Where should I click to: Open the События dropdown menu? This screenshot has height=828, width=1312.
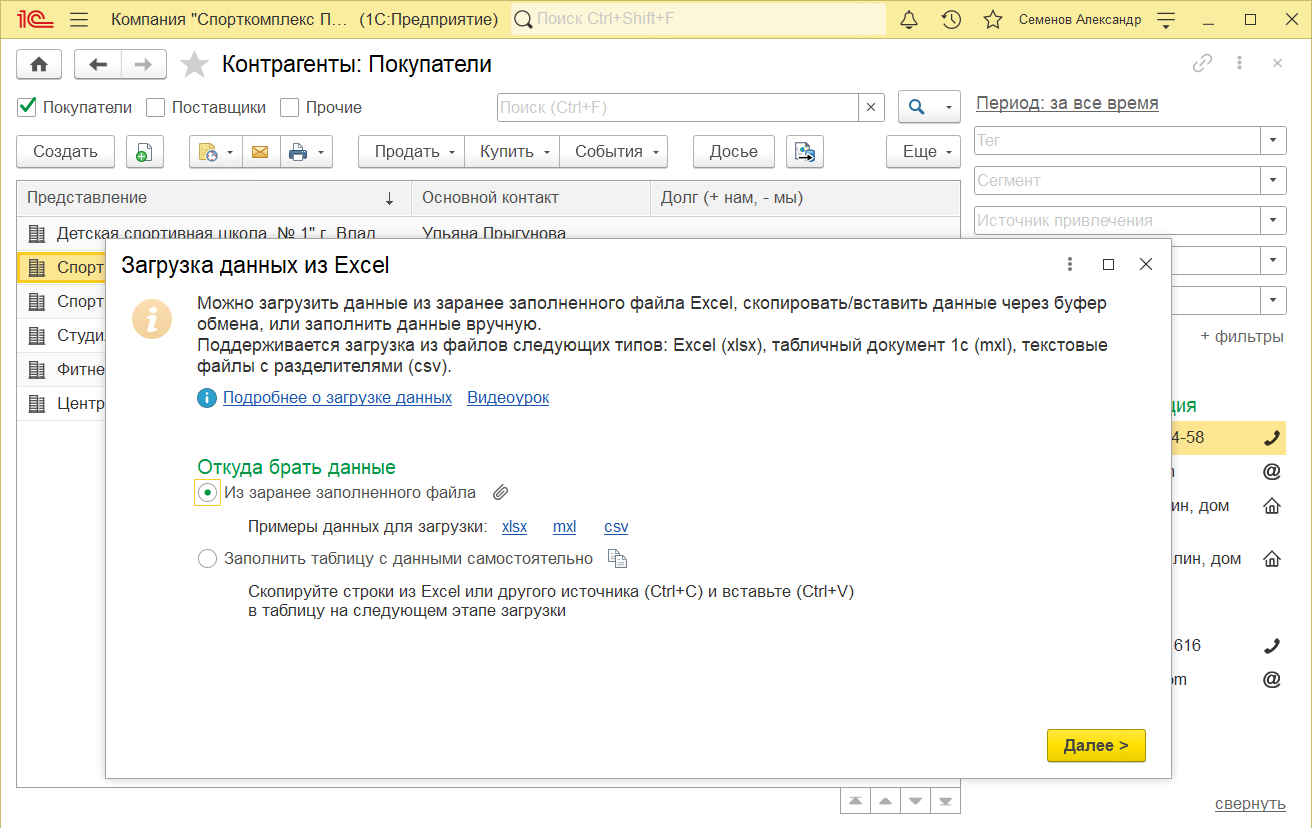tap(614, 152)
